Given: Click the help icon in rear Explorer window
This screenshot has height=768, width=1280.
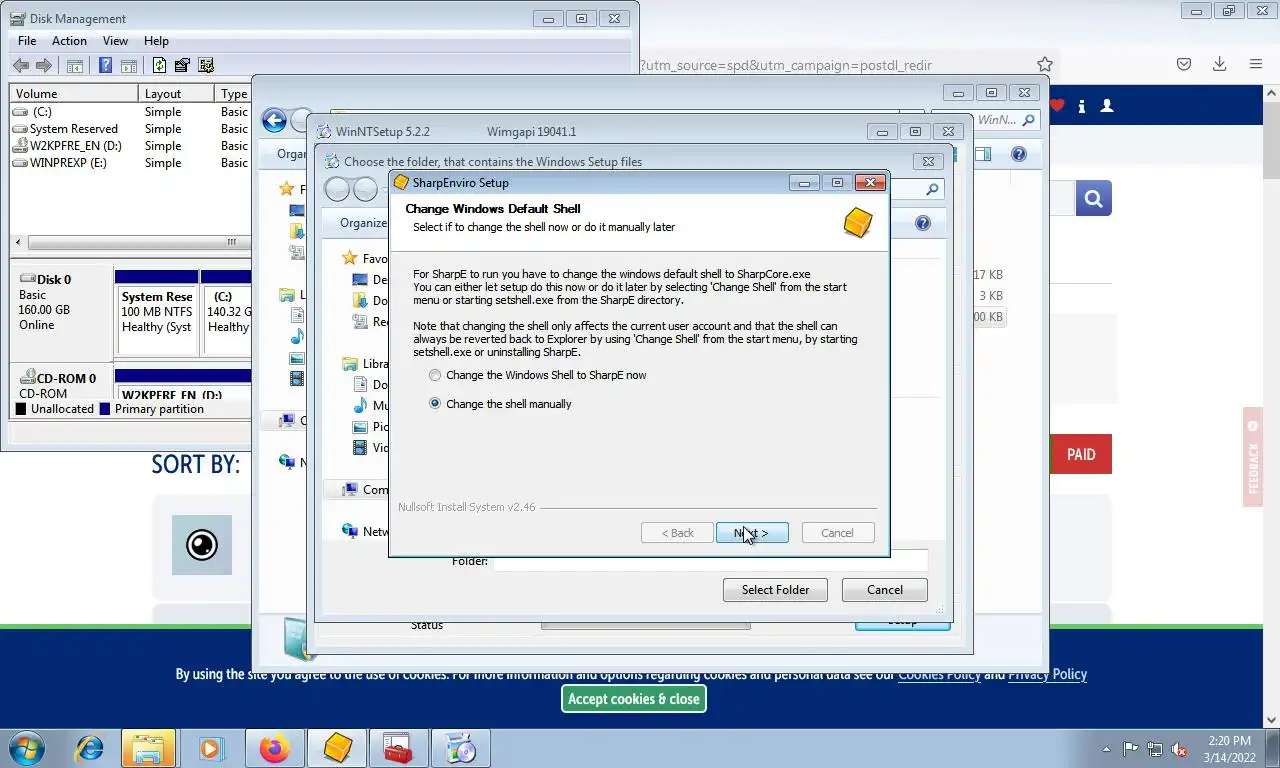Looking at the screenshot, I should click(x=1018, y=154).
